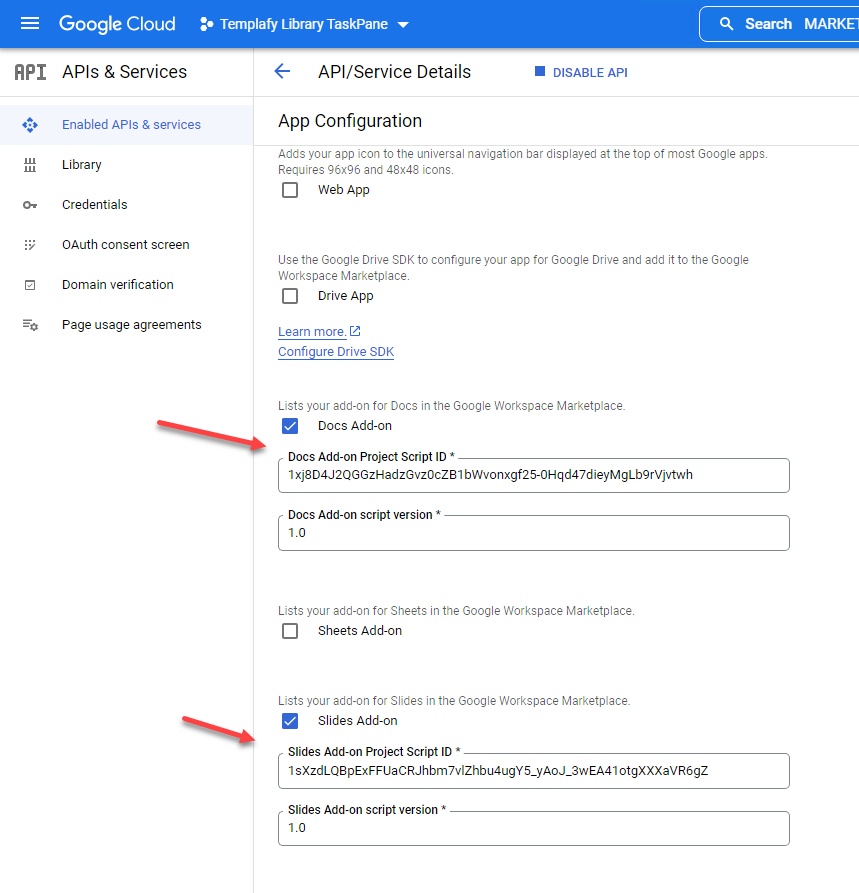859x893 pixels.
Task: Click the DISABLE API button
Action: coord(581,72)
